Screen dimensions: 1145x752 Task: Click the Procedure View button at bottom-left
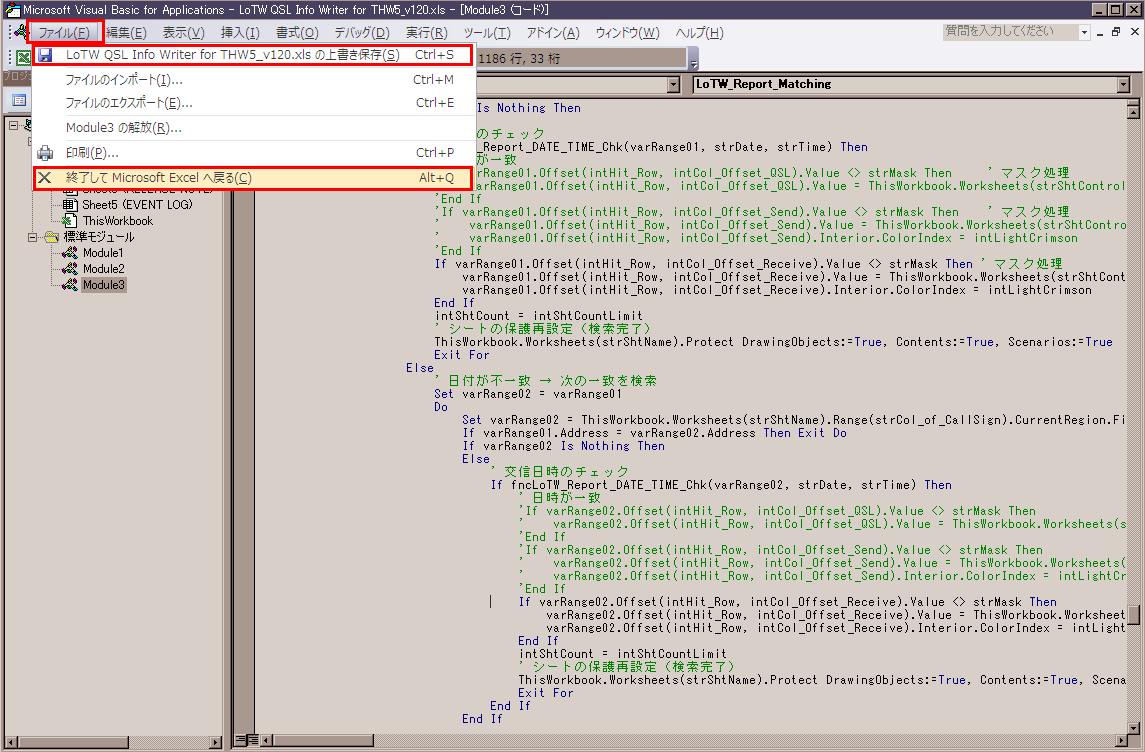tap(240, 740)
